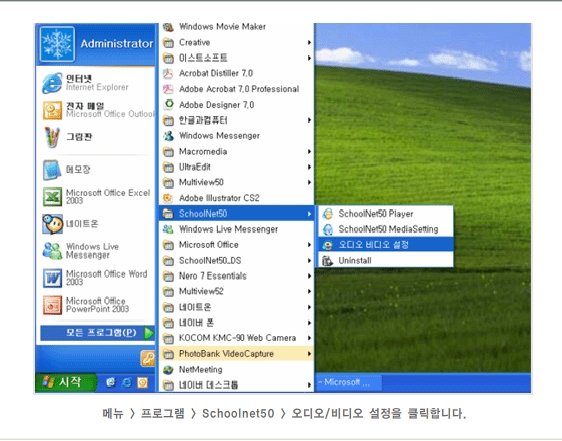Image resolution: width=562 pixels, height=441 pixels.
Task: Open SchoolNet50_DS folder entry
Action: pyautogui.click(x=236, y=261)
